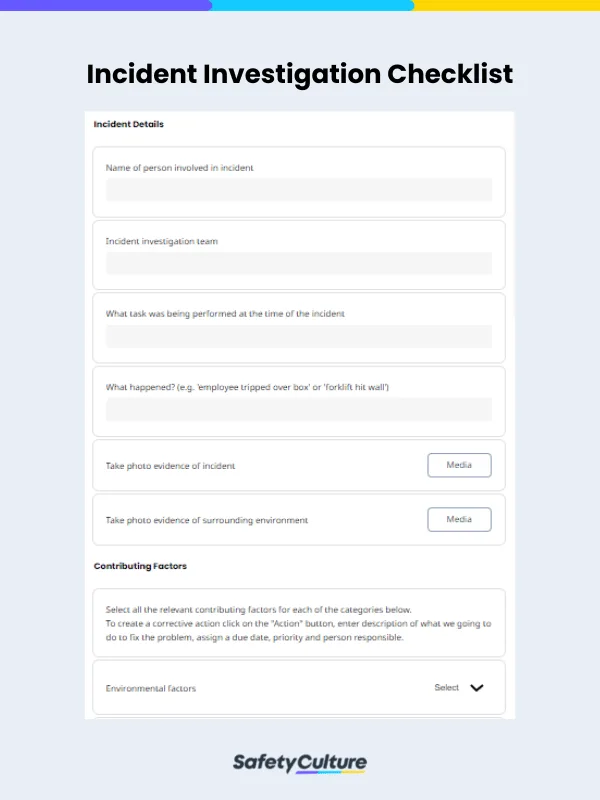Expand the Environmental factors chevron arrow
The height and width of the screenshot is (800, 600).
point(477,688)
